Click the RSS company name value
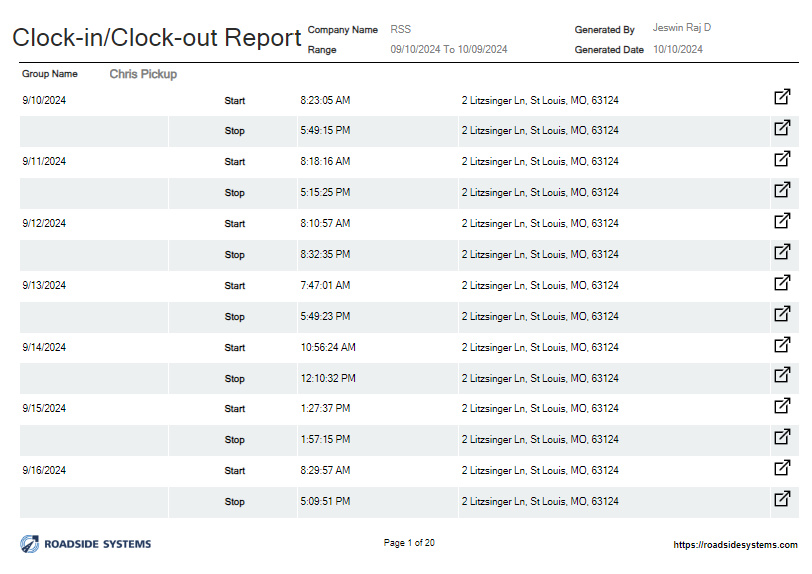The height and width of the screenshot is (574, 812). coord(400,30)
